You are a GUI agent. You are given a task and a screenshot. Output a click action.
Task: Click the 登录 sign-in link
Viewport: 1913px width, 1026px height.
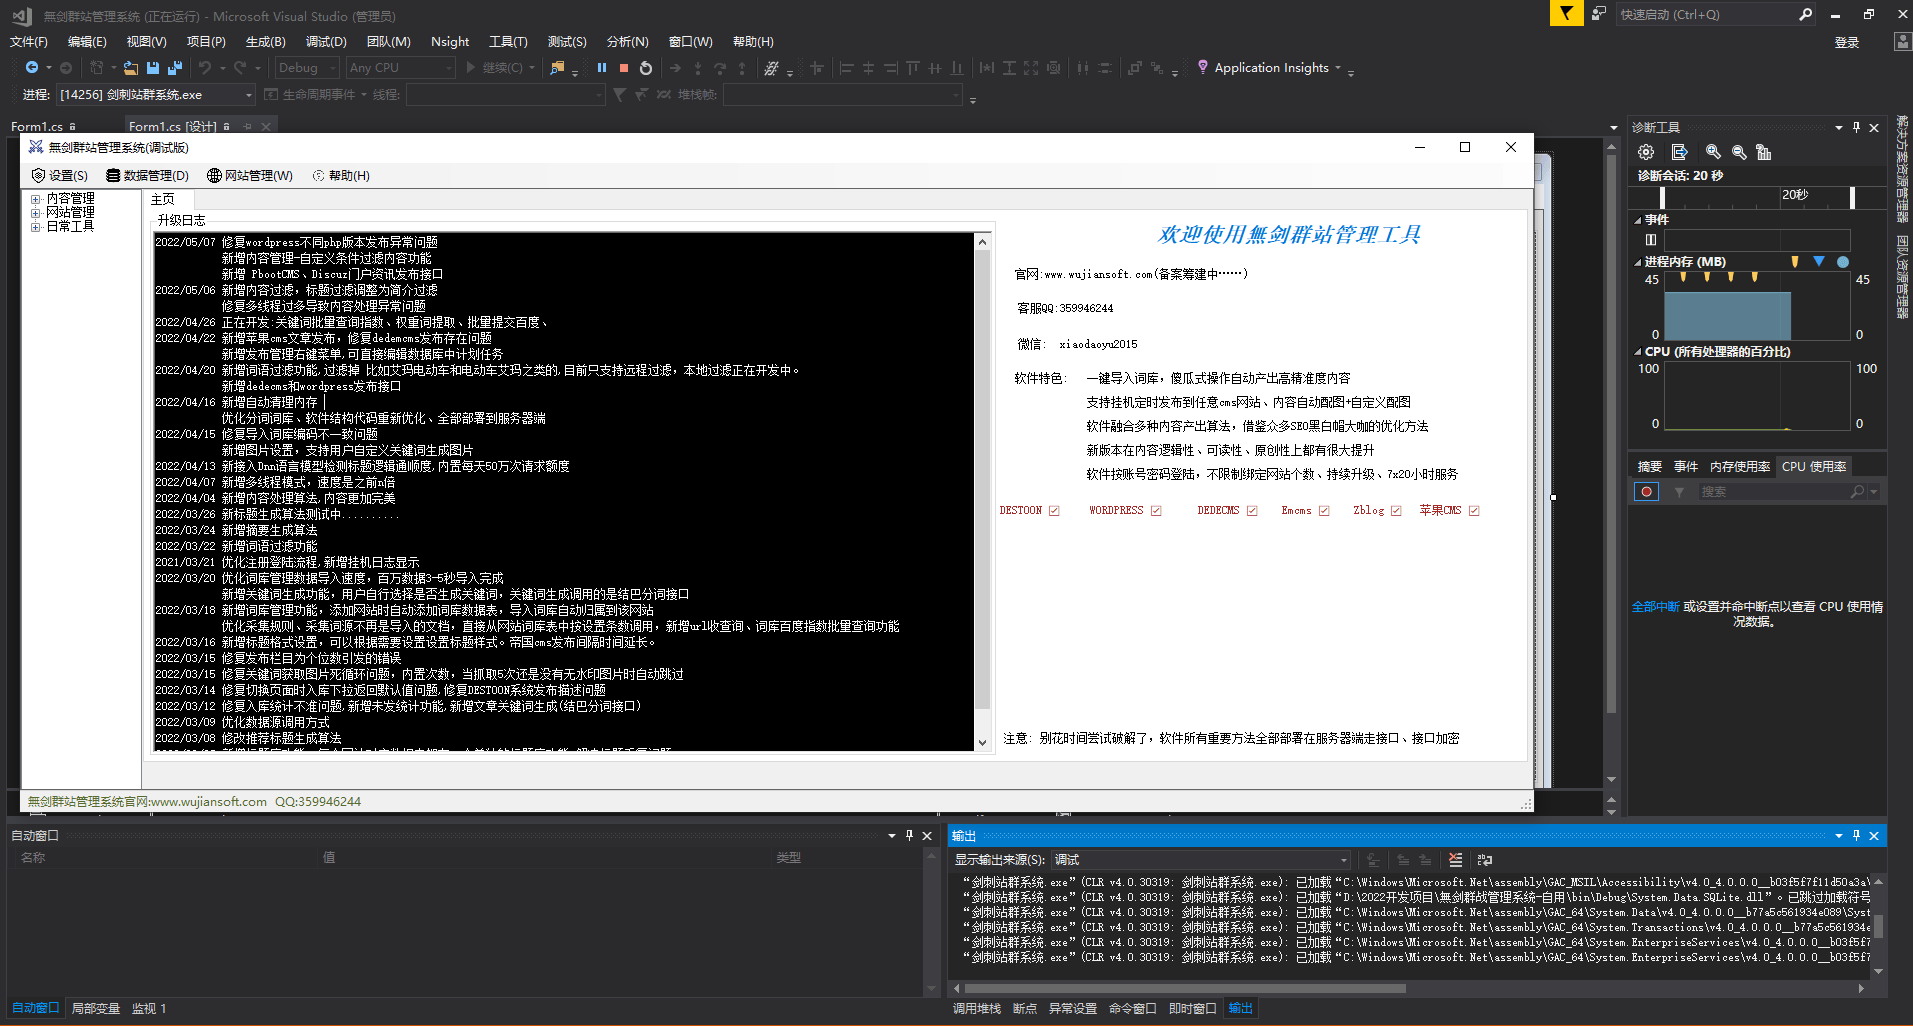coord(1847,43)
